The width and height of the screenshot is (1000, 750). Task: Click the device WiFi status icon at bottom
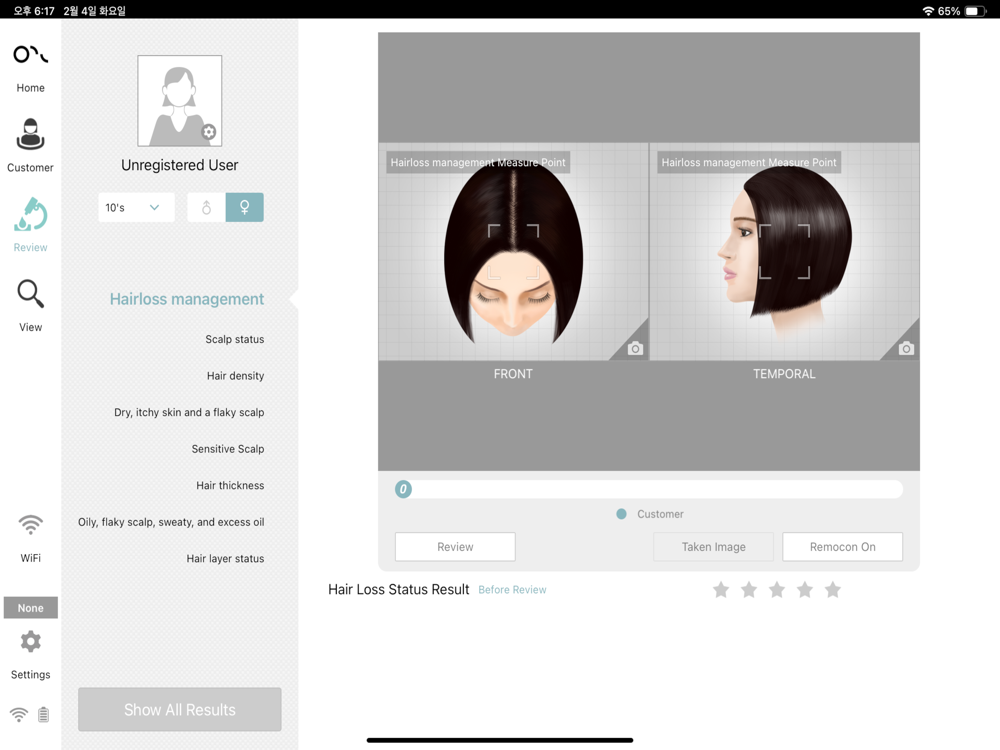click(x=19, y=714)
